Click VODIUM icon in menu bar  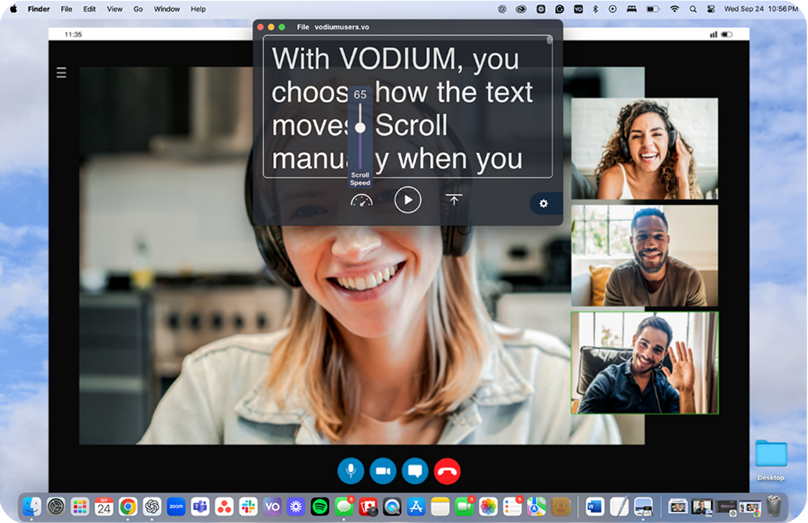point(578,9)
